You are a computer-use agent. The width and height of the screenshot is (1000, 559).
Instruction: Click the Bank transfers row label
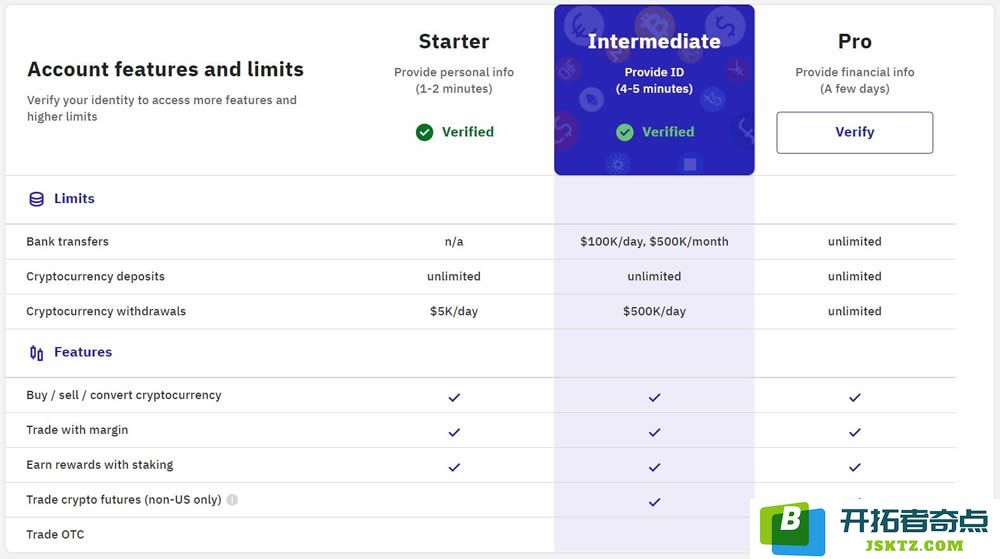coord(68,242)
